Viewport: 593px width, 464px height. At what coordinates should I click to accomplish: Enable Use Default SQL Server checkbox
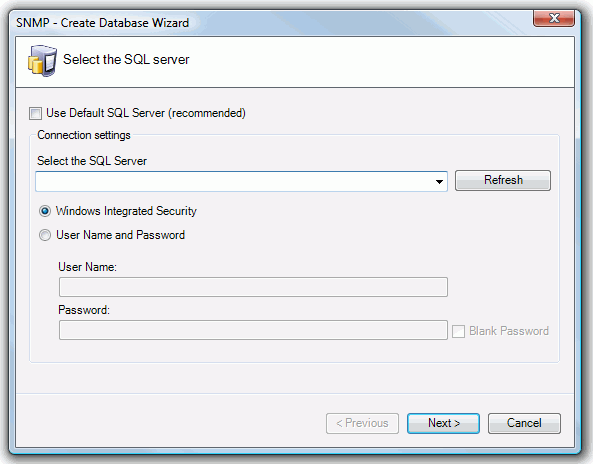(x=36, y=113)
